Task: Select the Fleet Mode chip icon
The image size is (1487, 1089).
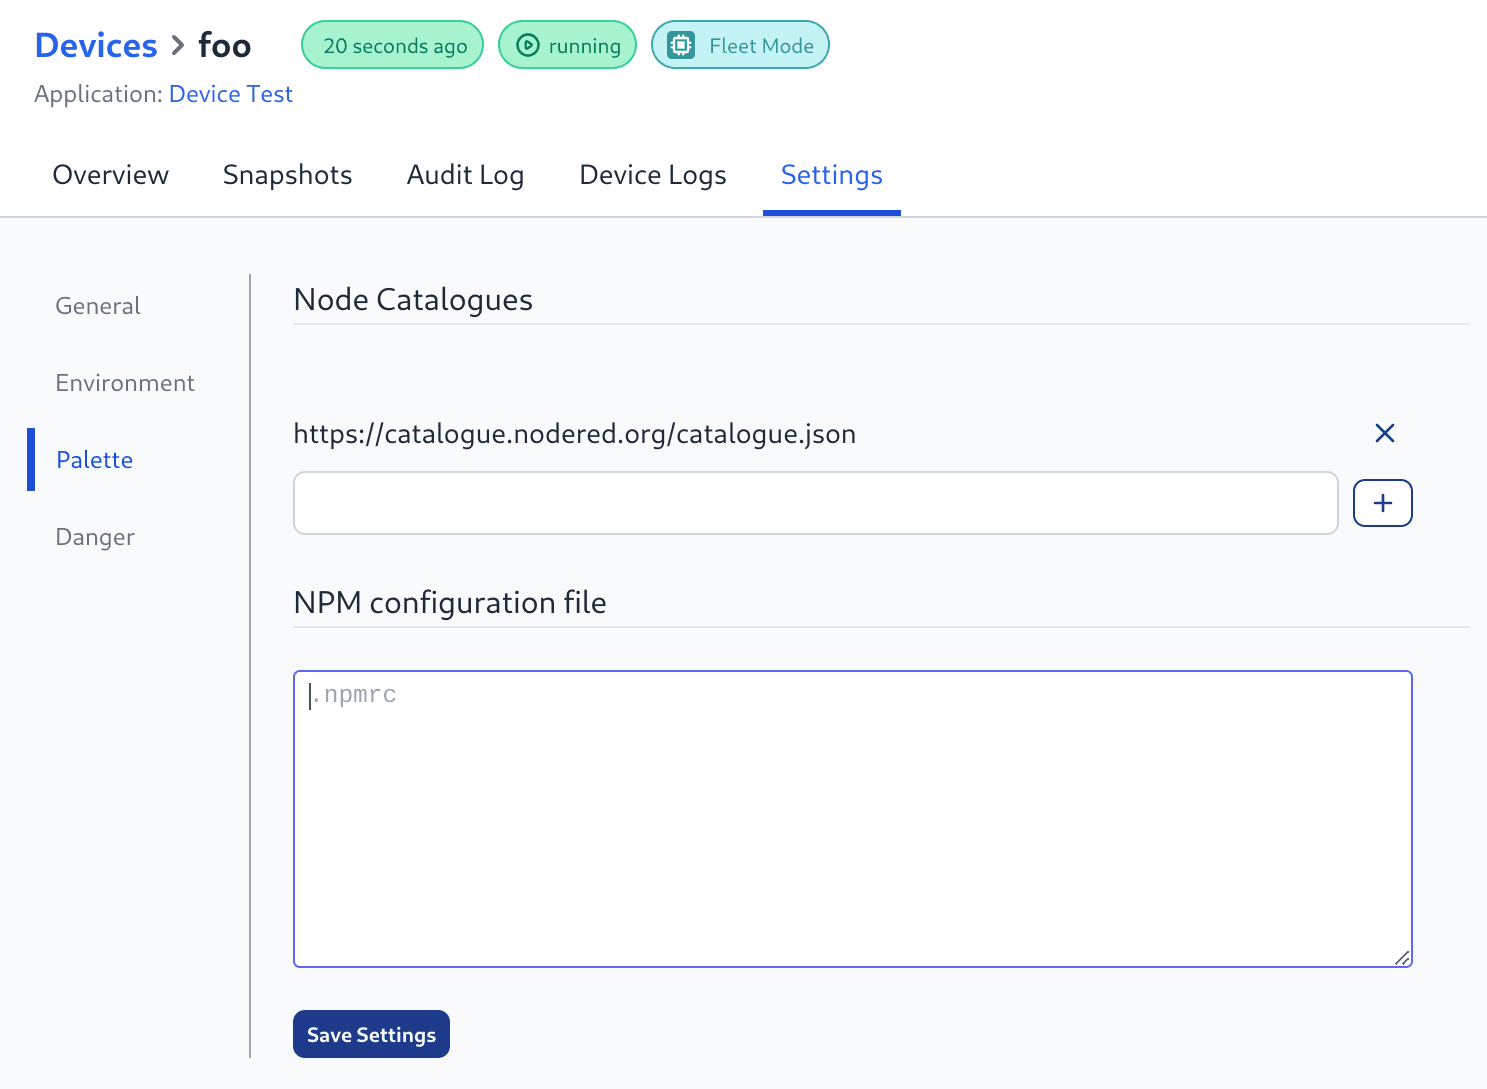Action: [x=681, y=44]
